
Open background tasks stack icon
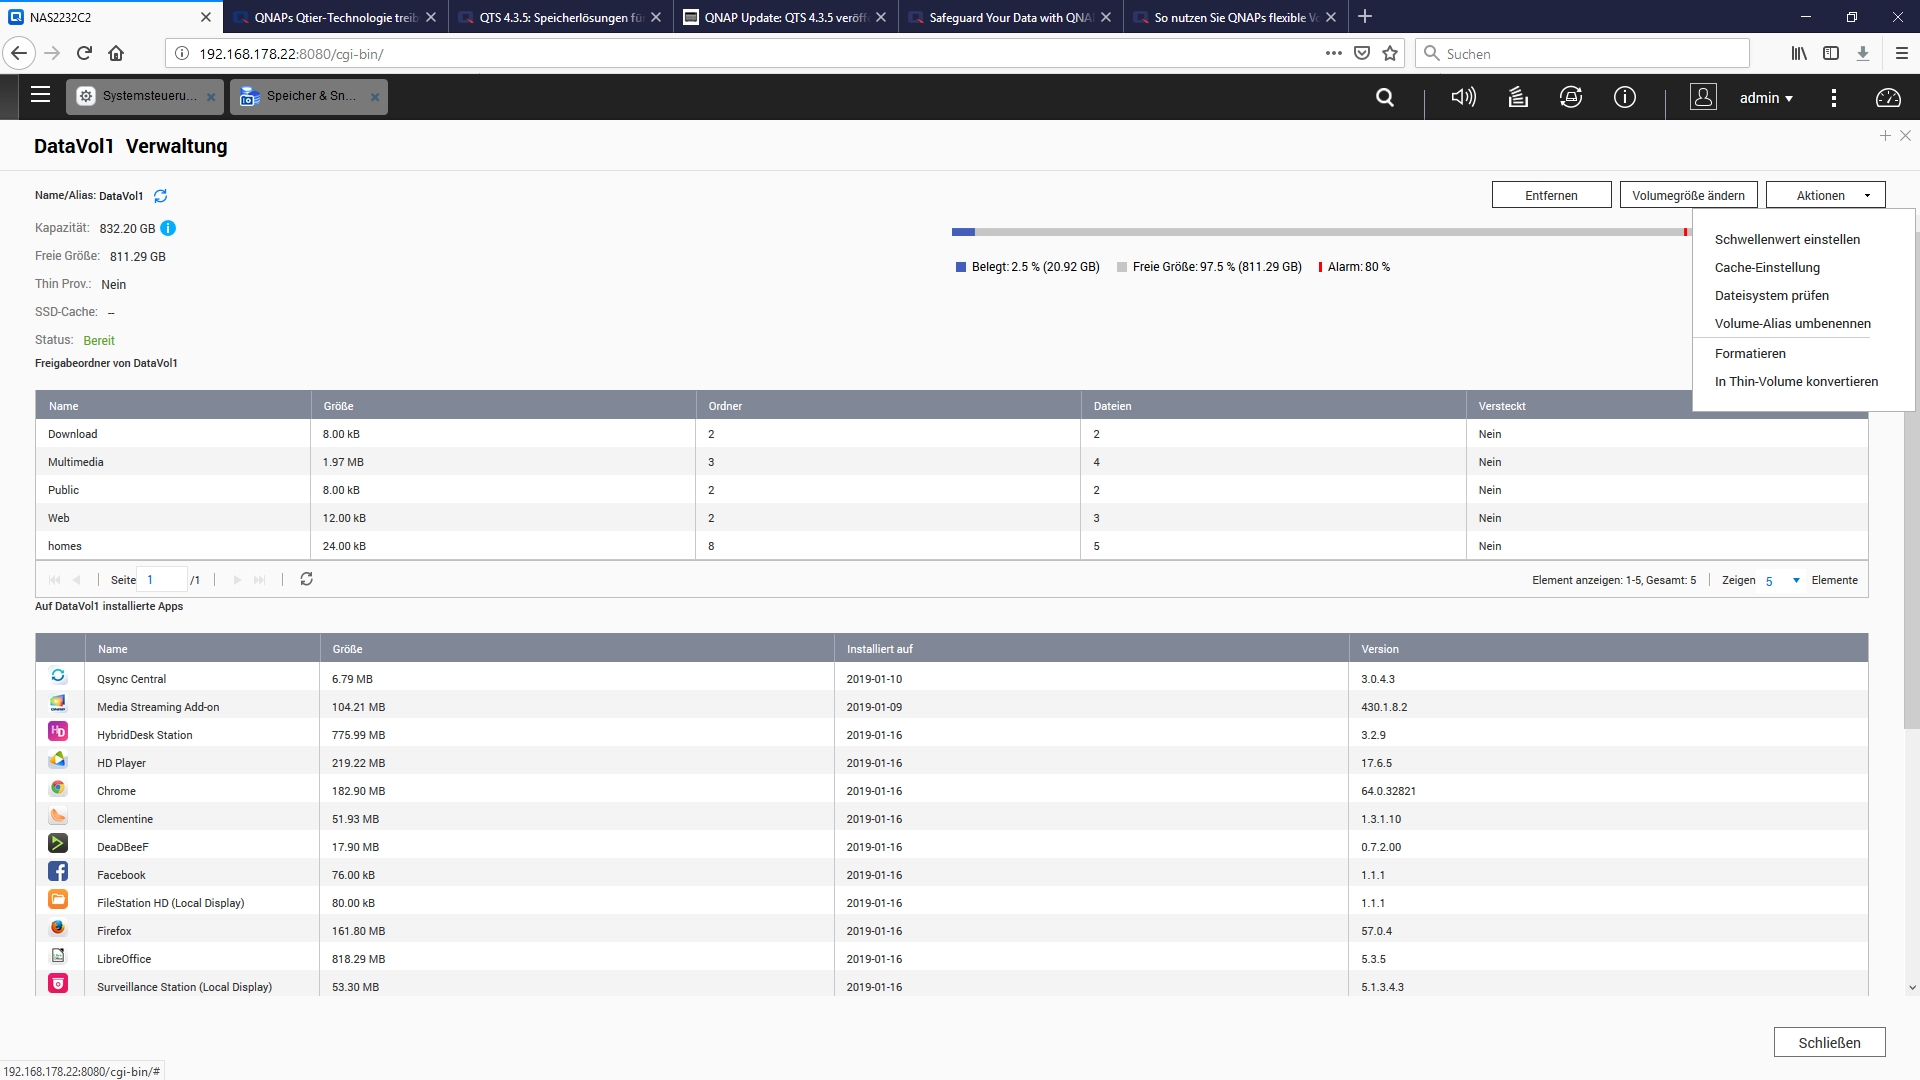pyautogui.click(x=1518, y=97)
